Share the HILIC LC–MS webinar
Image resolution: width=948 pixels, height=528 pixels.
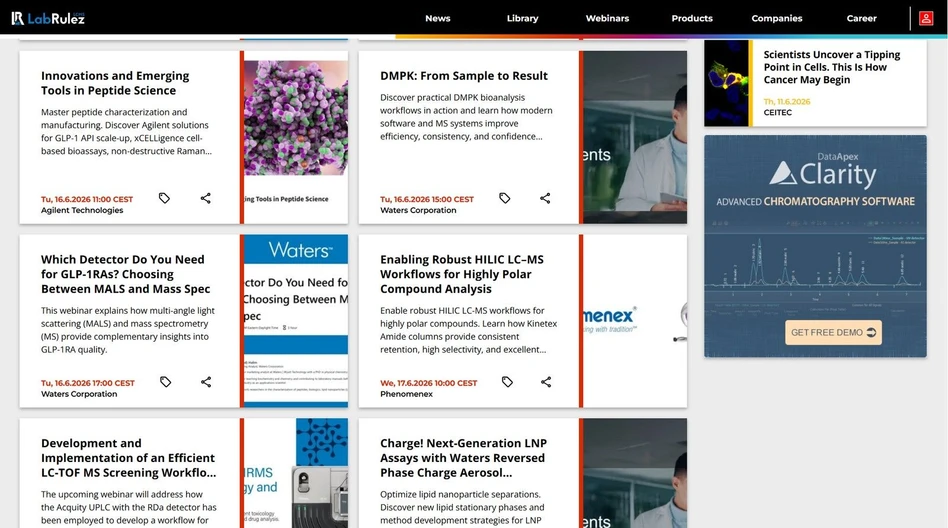(546, 382)
